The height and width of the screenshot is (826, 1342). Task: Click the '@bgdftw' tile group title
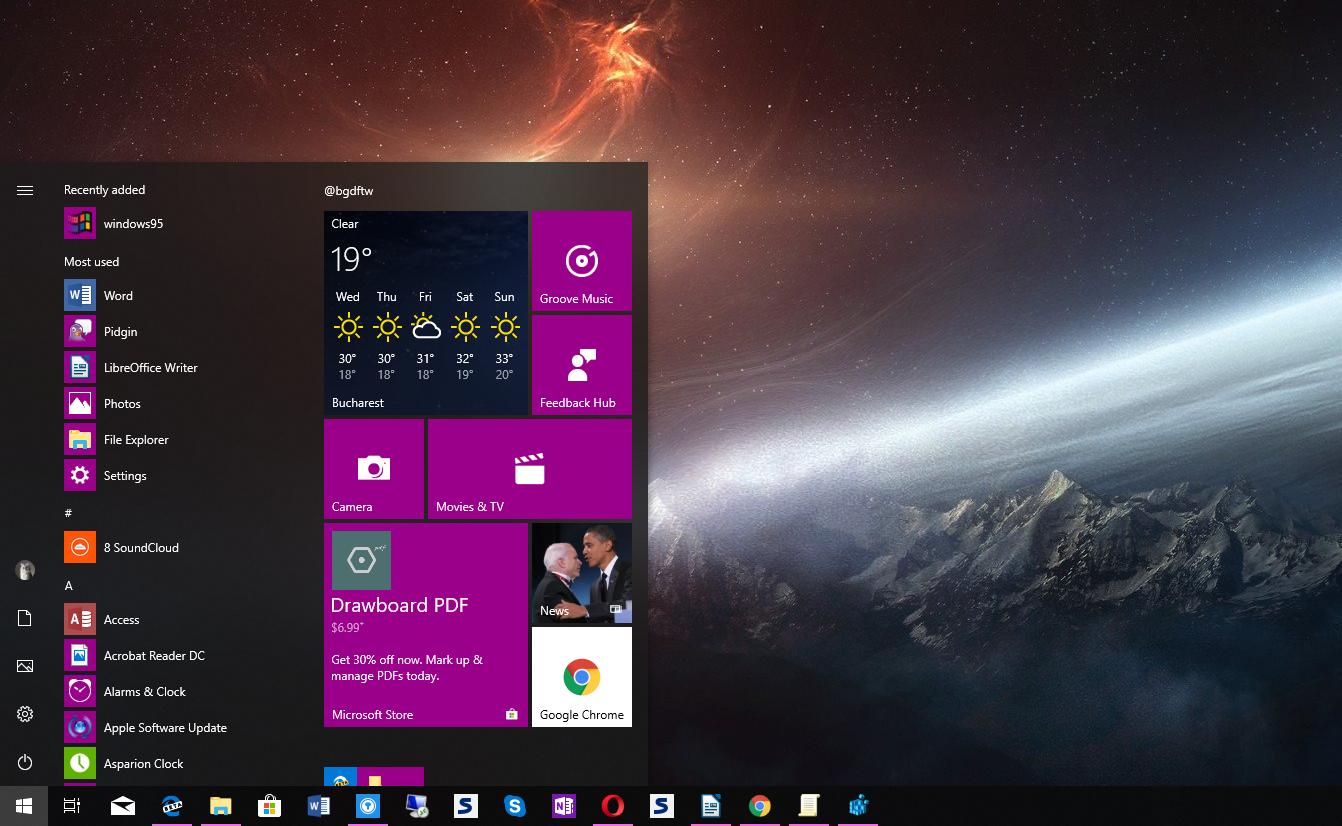click(348, 191)
